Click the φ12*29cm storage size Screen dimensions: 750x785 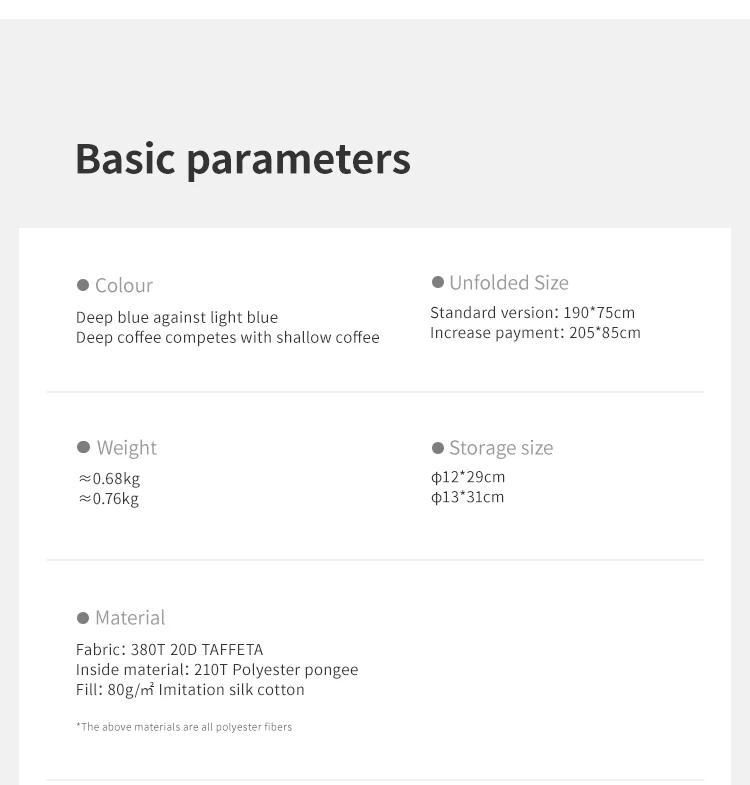tap(468, 477)
